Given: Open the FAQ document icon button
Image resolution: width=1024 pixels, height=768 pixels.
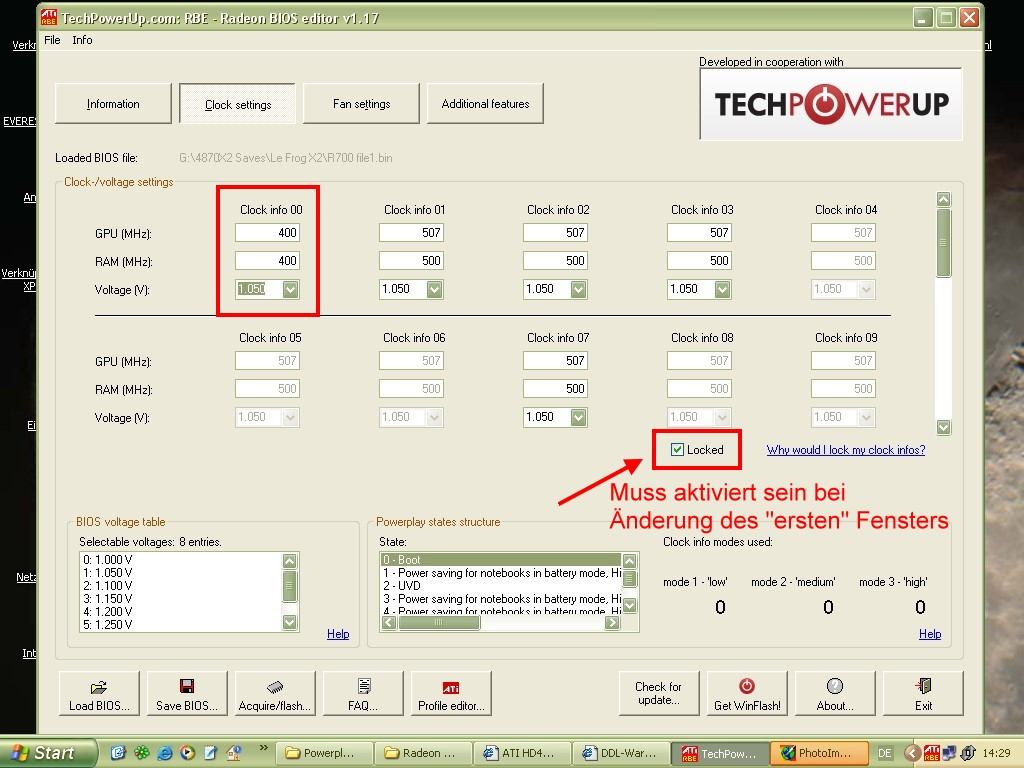Looking at the screenshot, I should (363, 694).
